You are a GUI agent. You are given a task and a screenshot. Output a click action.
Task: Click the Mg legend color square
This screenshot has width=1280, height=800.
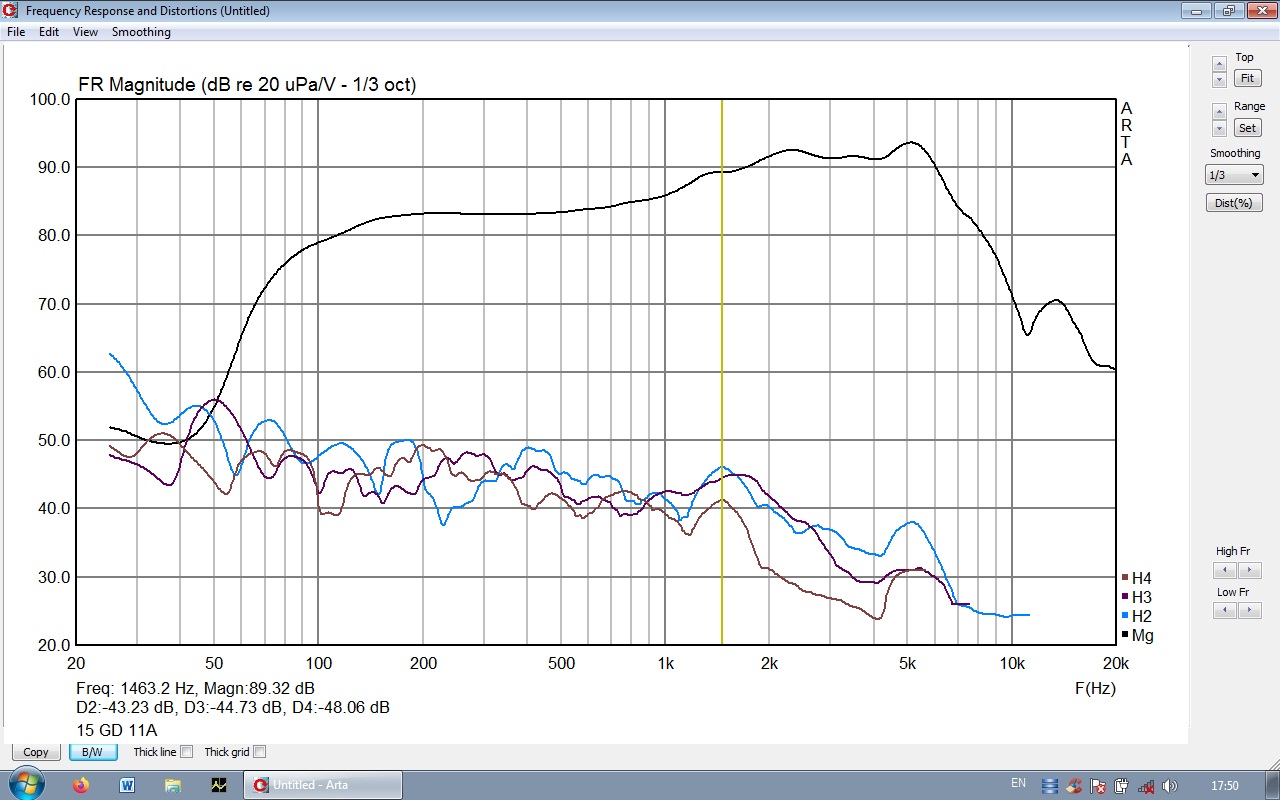pyautogui.click(x=1125, y=635)
